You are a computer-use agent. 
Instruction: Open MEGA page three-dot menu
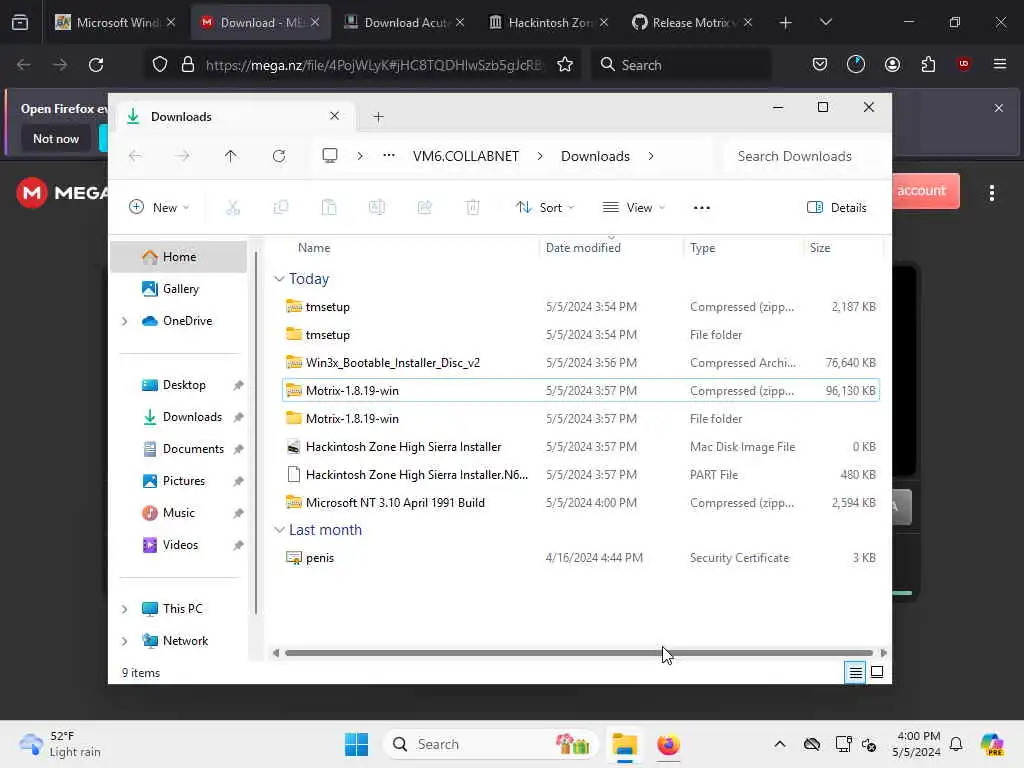click(991, 193)
